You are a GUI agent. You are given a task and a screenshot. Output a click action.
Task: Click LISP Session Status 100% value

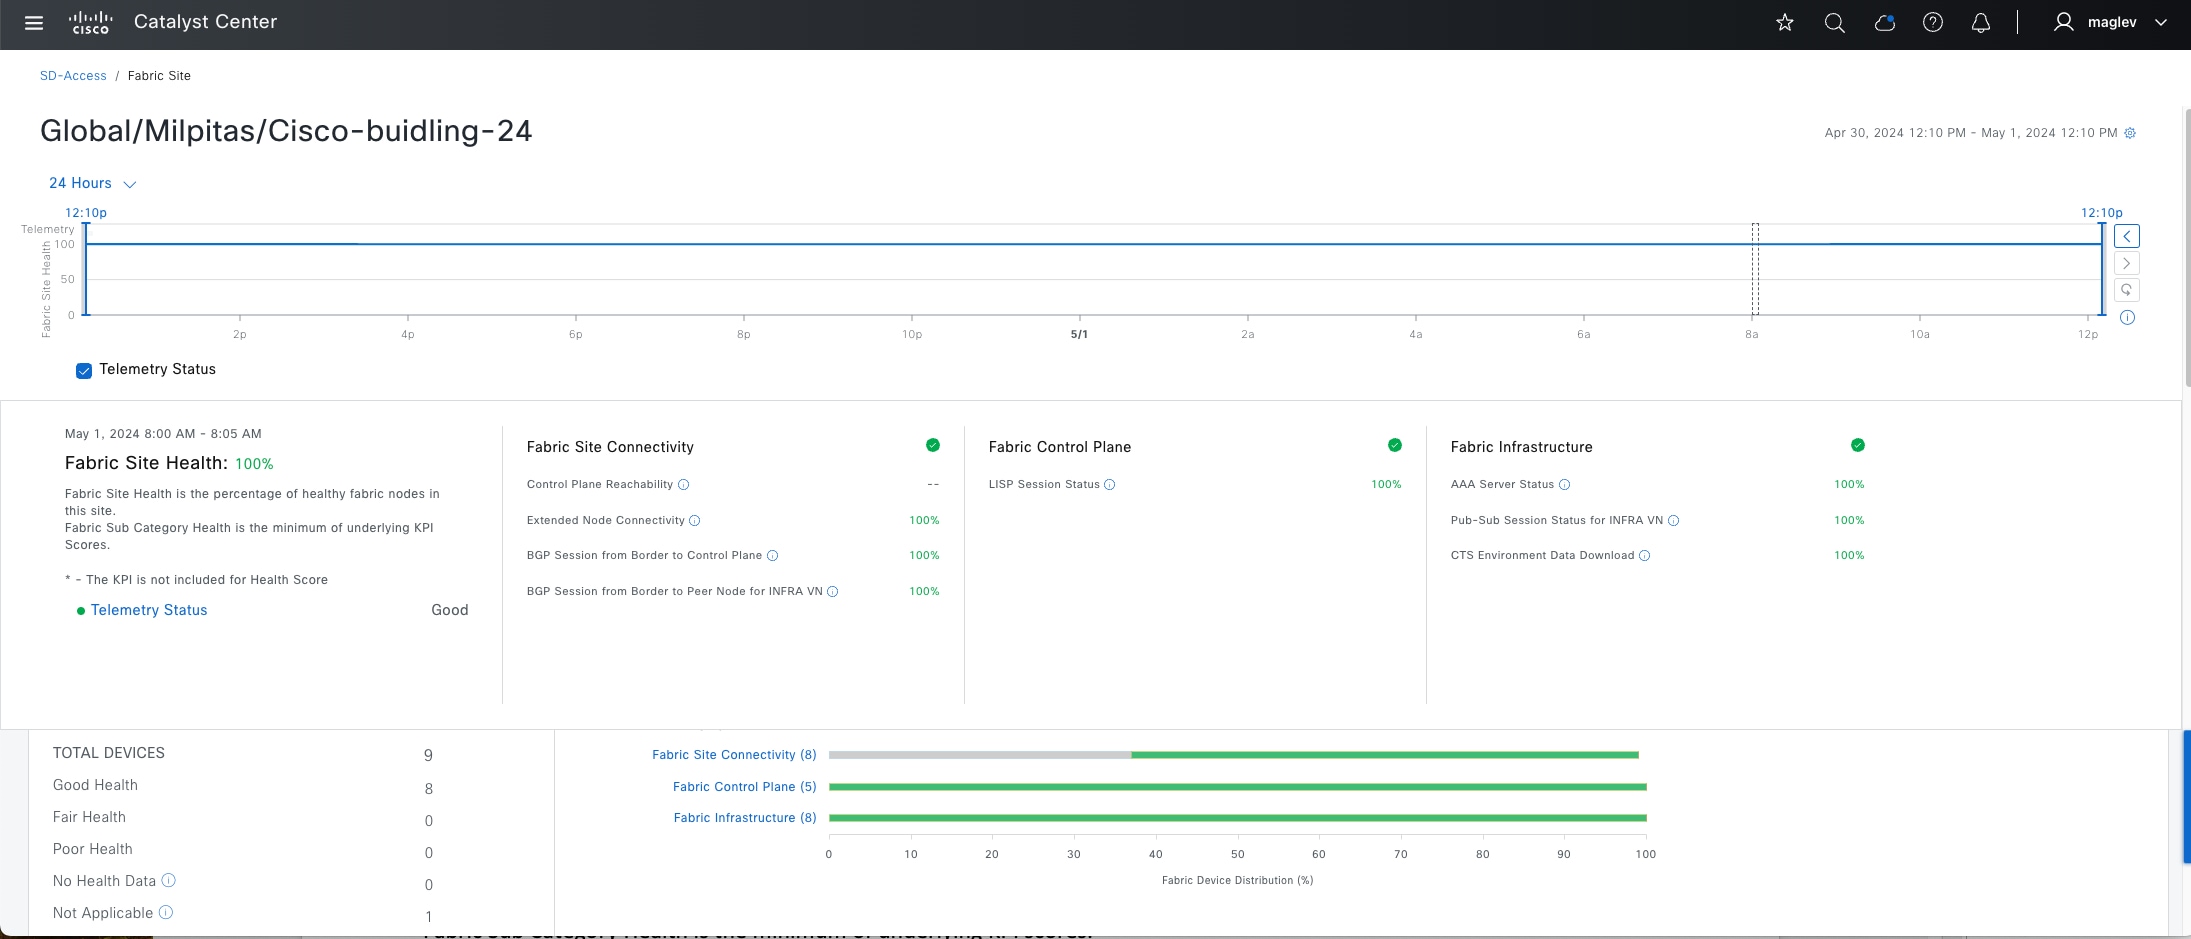click(1386, 485)
